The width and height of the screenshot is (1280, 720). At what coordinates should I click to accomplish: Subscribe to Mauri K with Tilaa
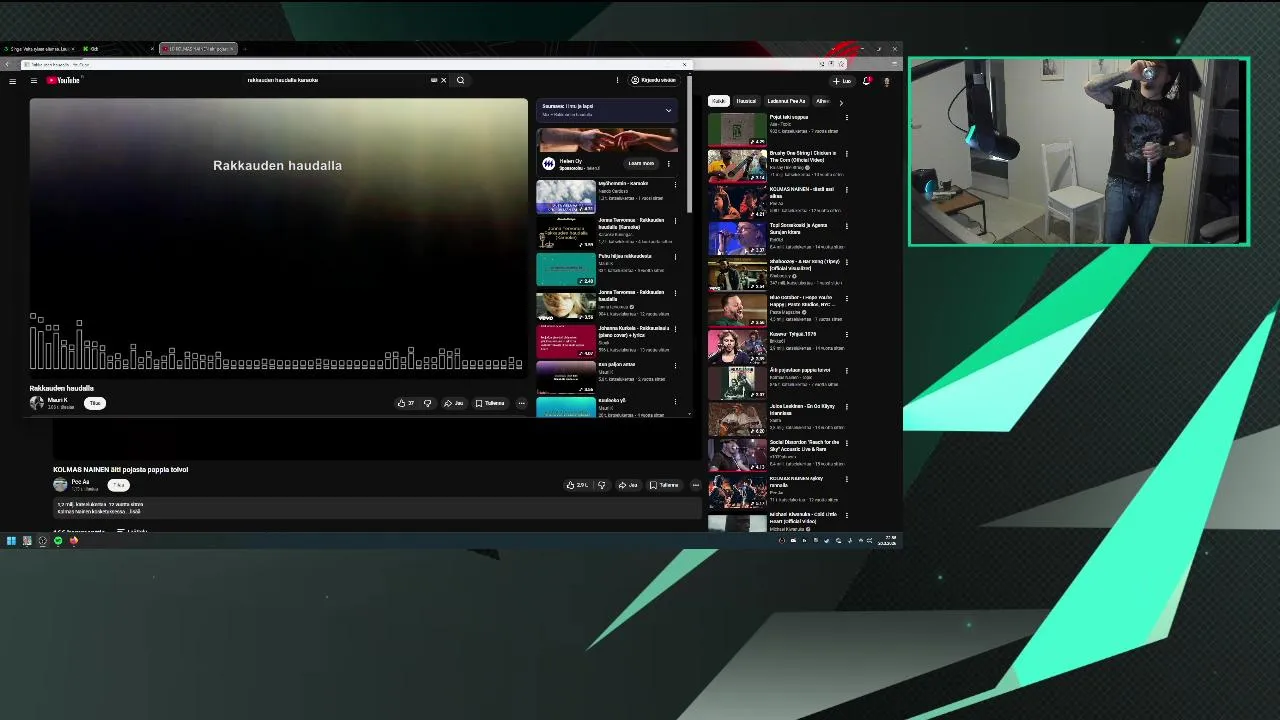click(x=95, y=403)
